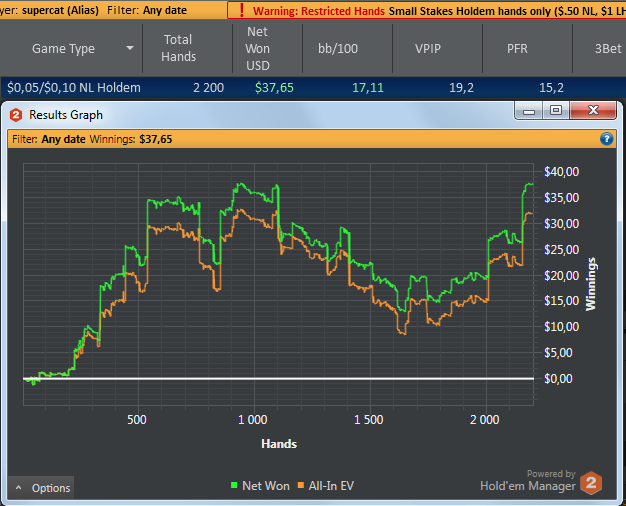Click the All-In EV legend label
The image size is (626, 506).
pyautogui.click(x=331, y=486)
